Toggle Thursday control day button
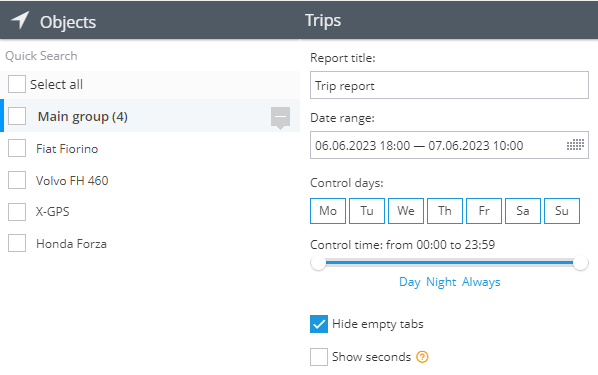 [x=445, y=211]
